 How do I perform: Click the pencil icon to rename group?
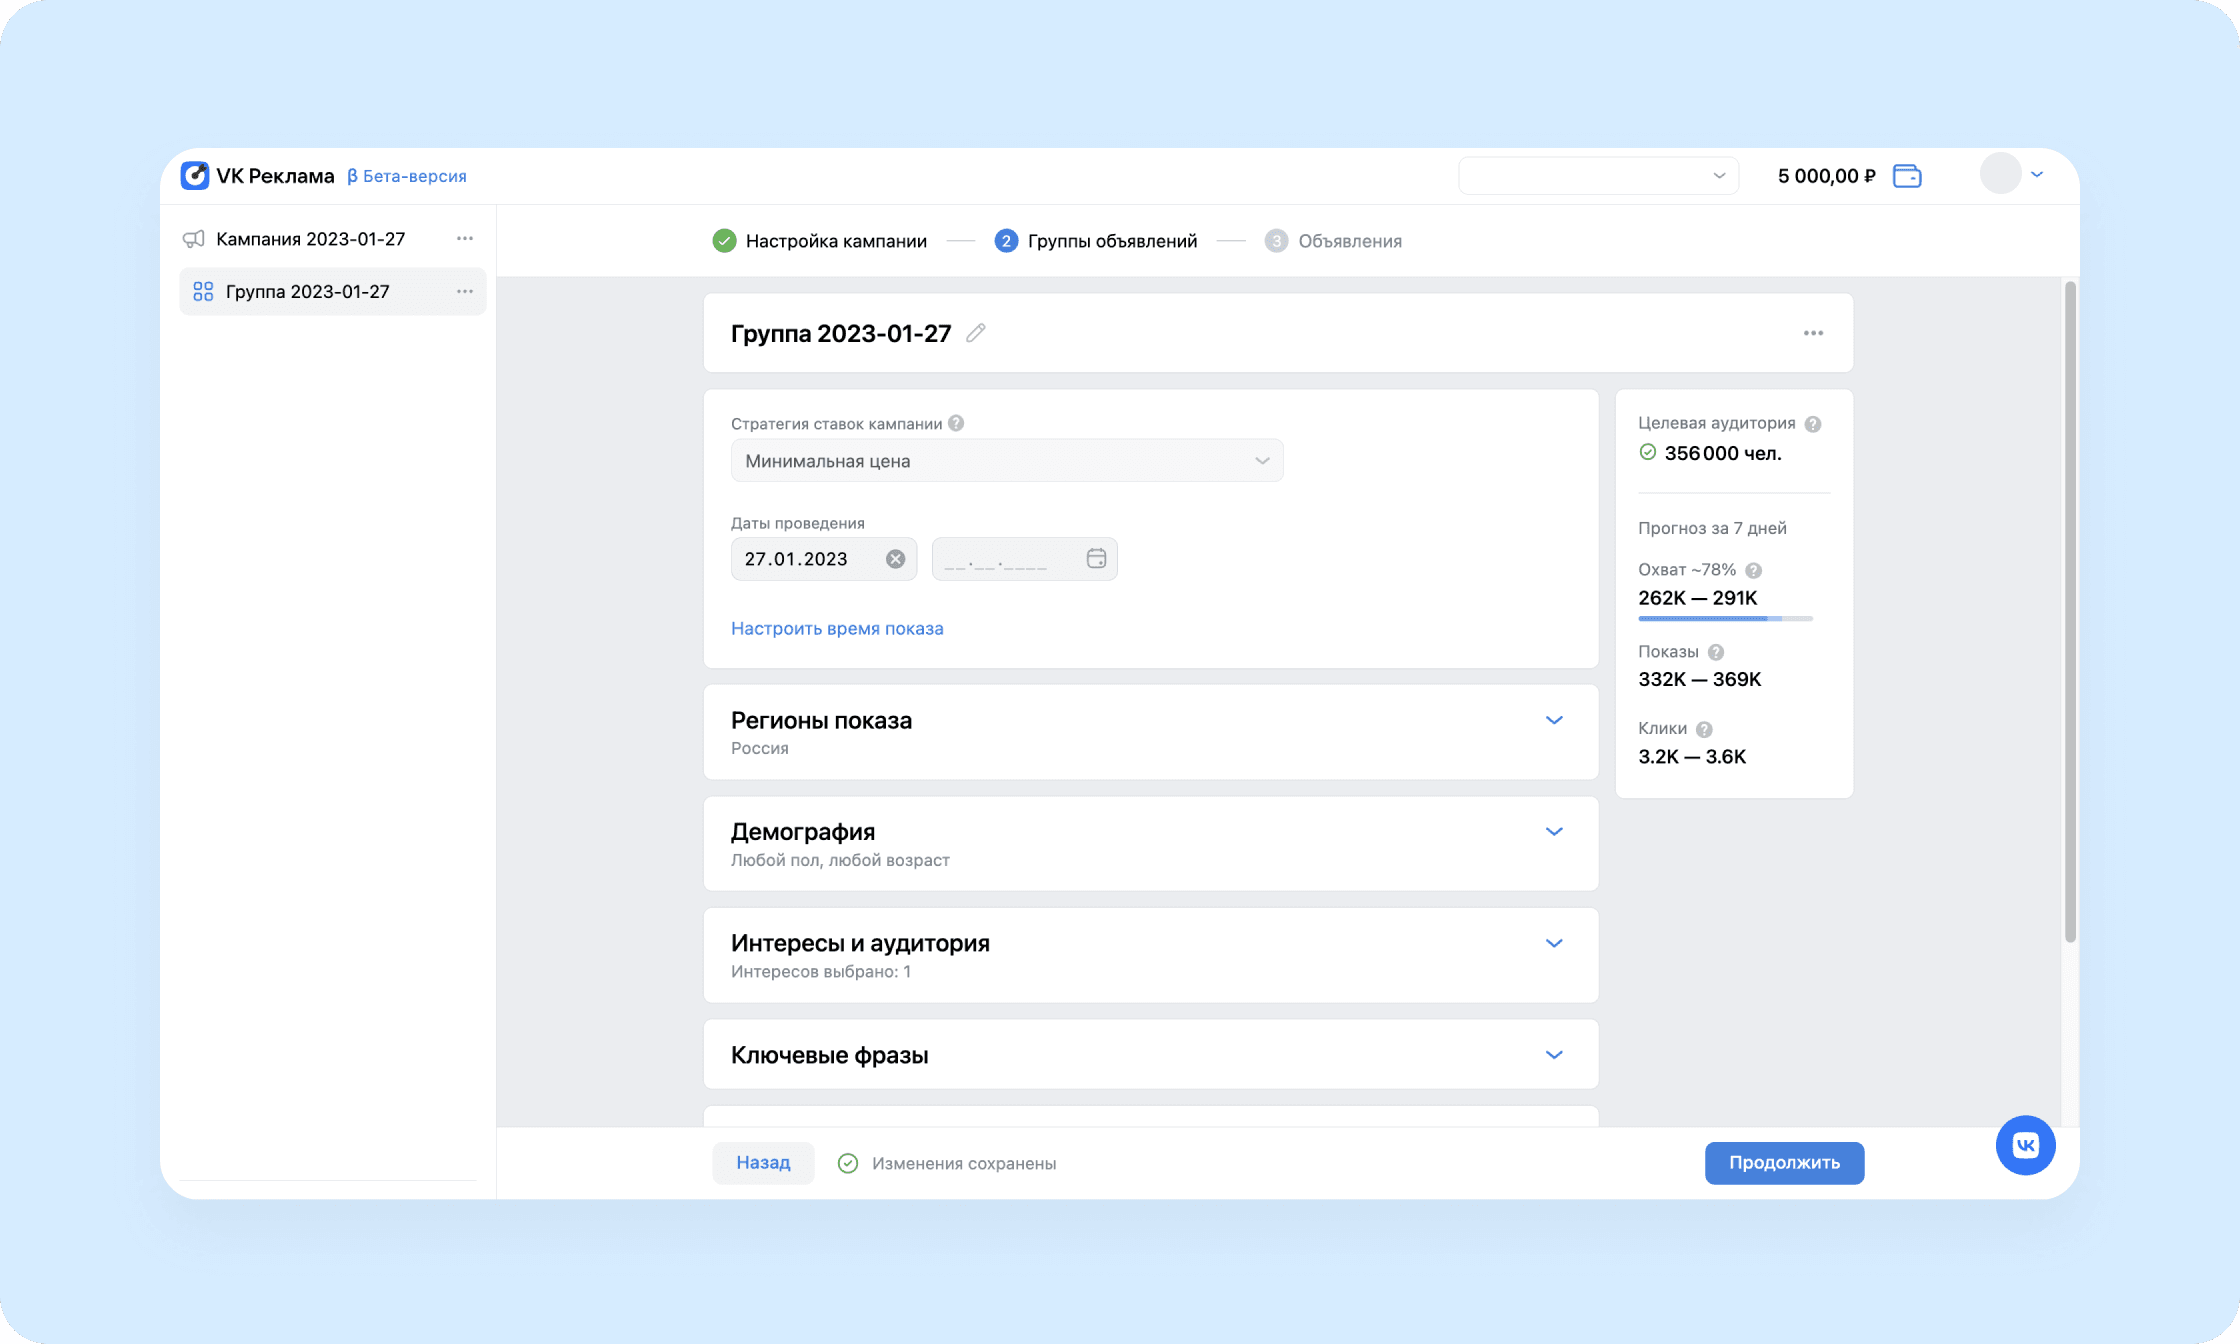976,333
